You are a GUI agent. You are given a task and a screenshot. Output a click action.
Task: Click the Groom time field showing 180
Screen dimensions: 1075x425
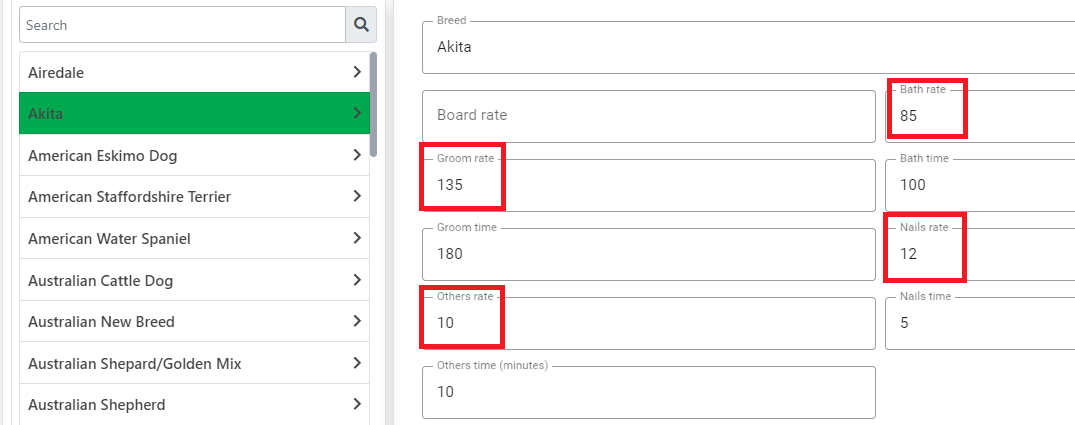649,254
